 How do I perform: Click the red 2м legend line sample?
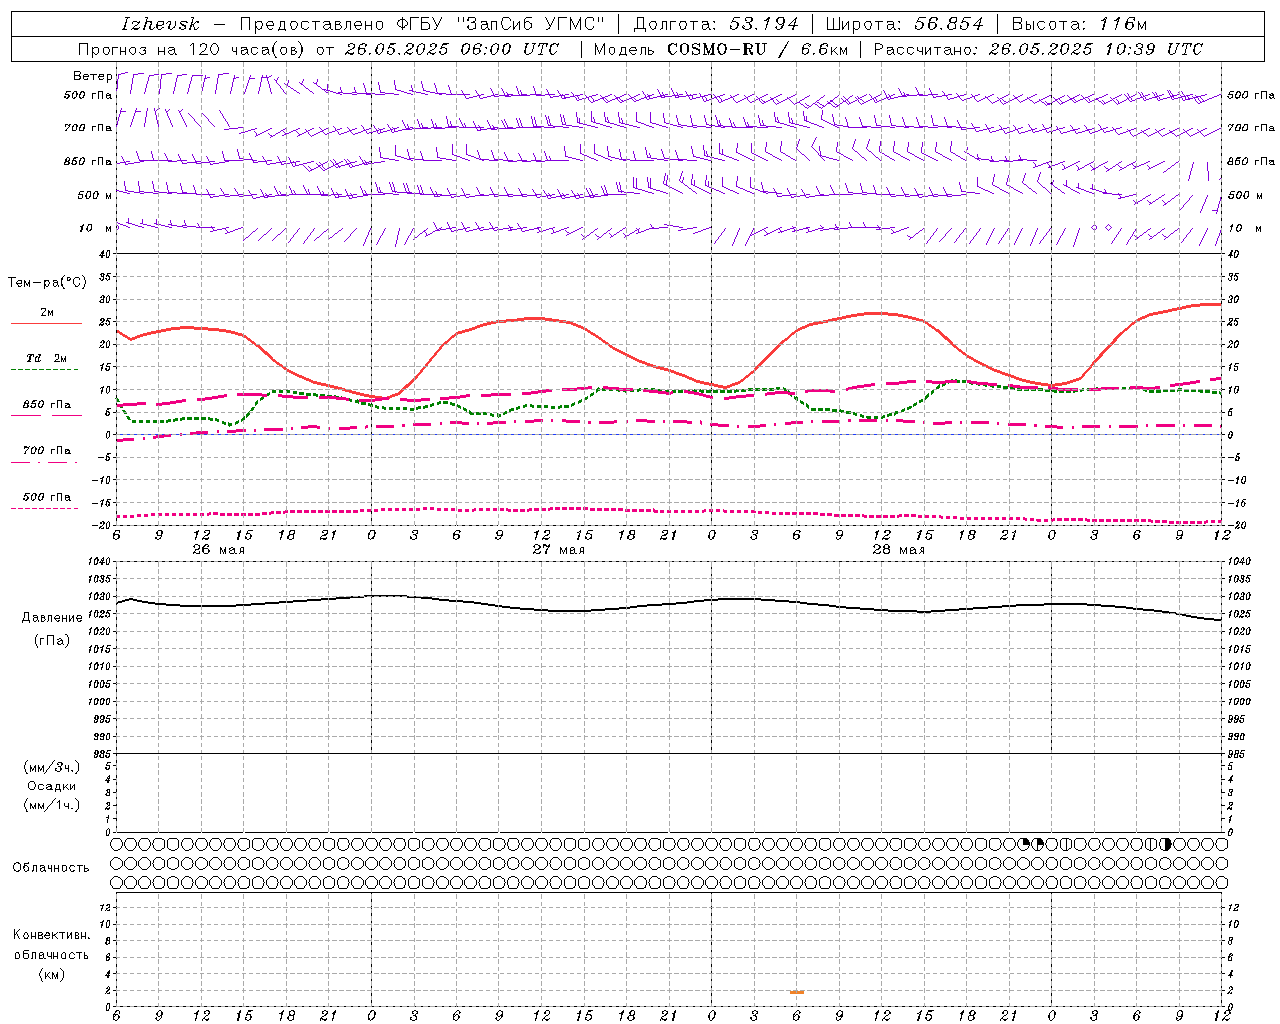point(46,323)
